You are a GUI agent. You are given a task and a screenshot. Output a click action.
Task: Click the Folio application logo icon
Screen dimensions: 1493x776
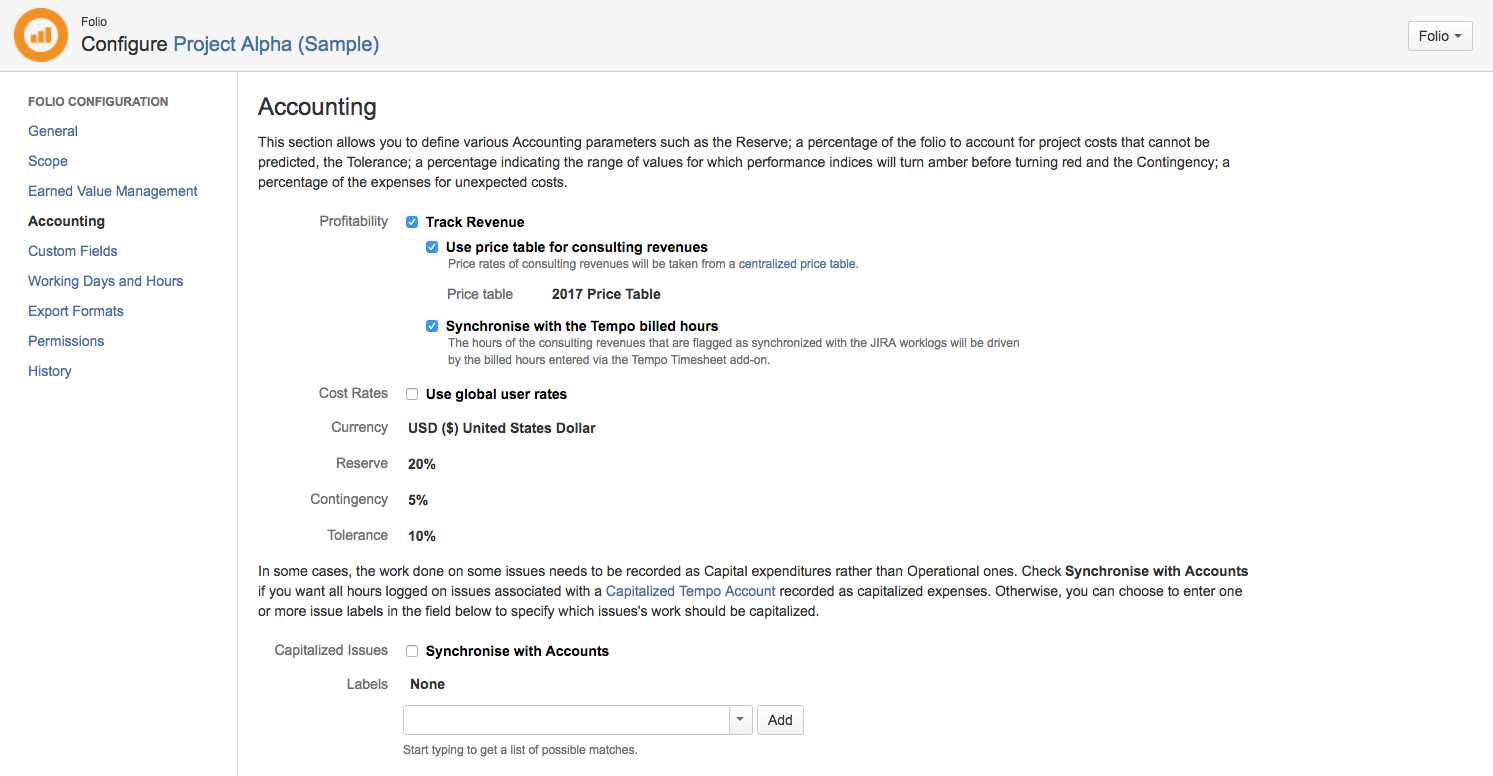coord(40,34)
